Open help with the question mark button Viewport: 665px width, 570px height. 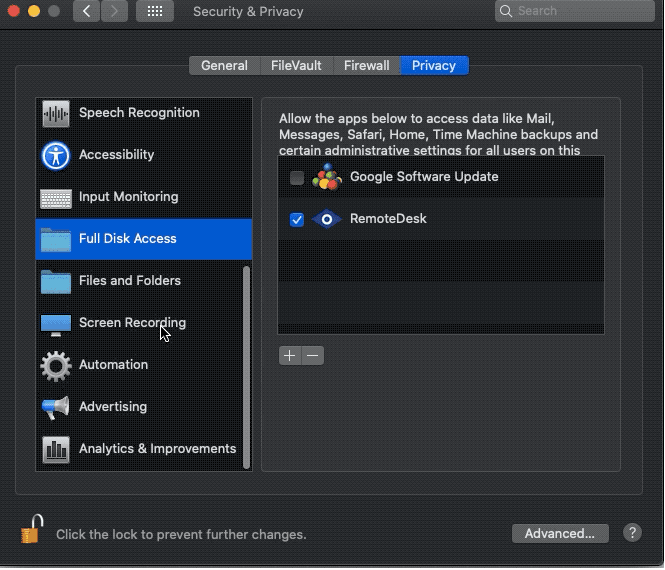click(632, 533)
